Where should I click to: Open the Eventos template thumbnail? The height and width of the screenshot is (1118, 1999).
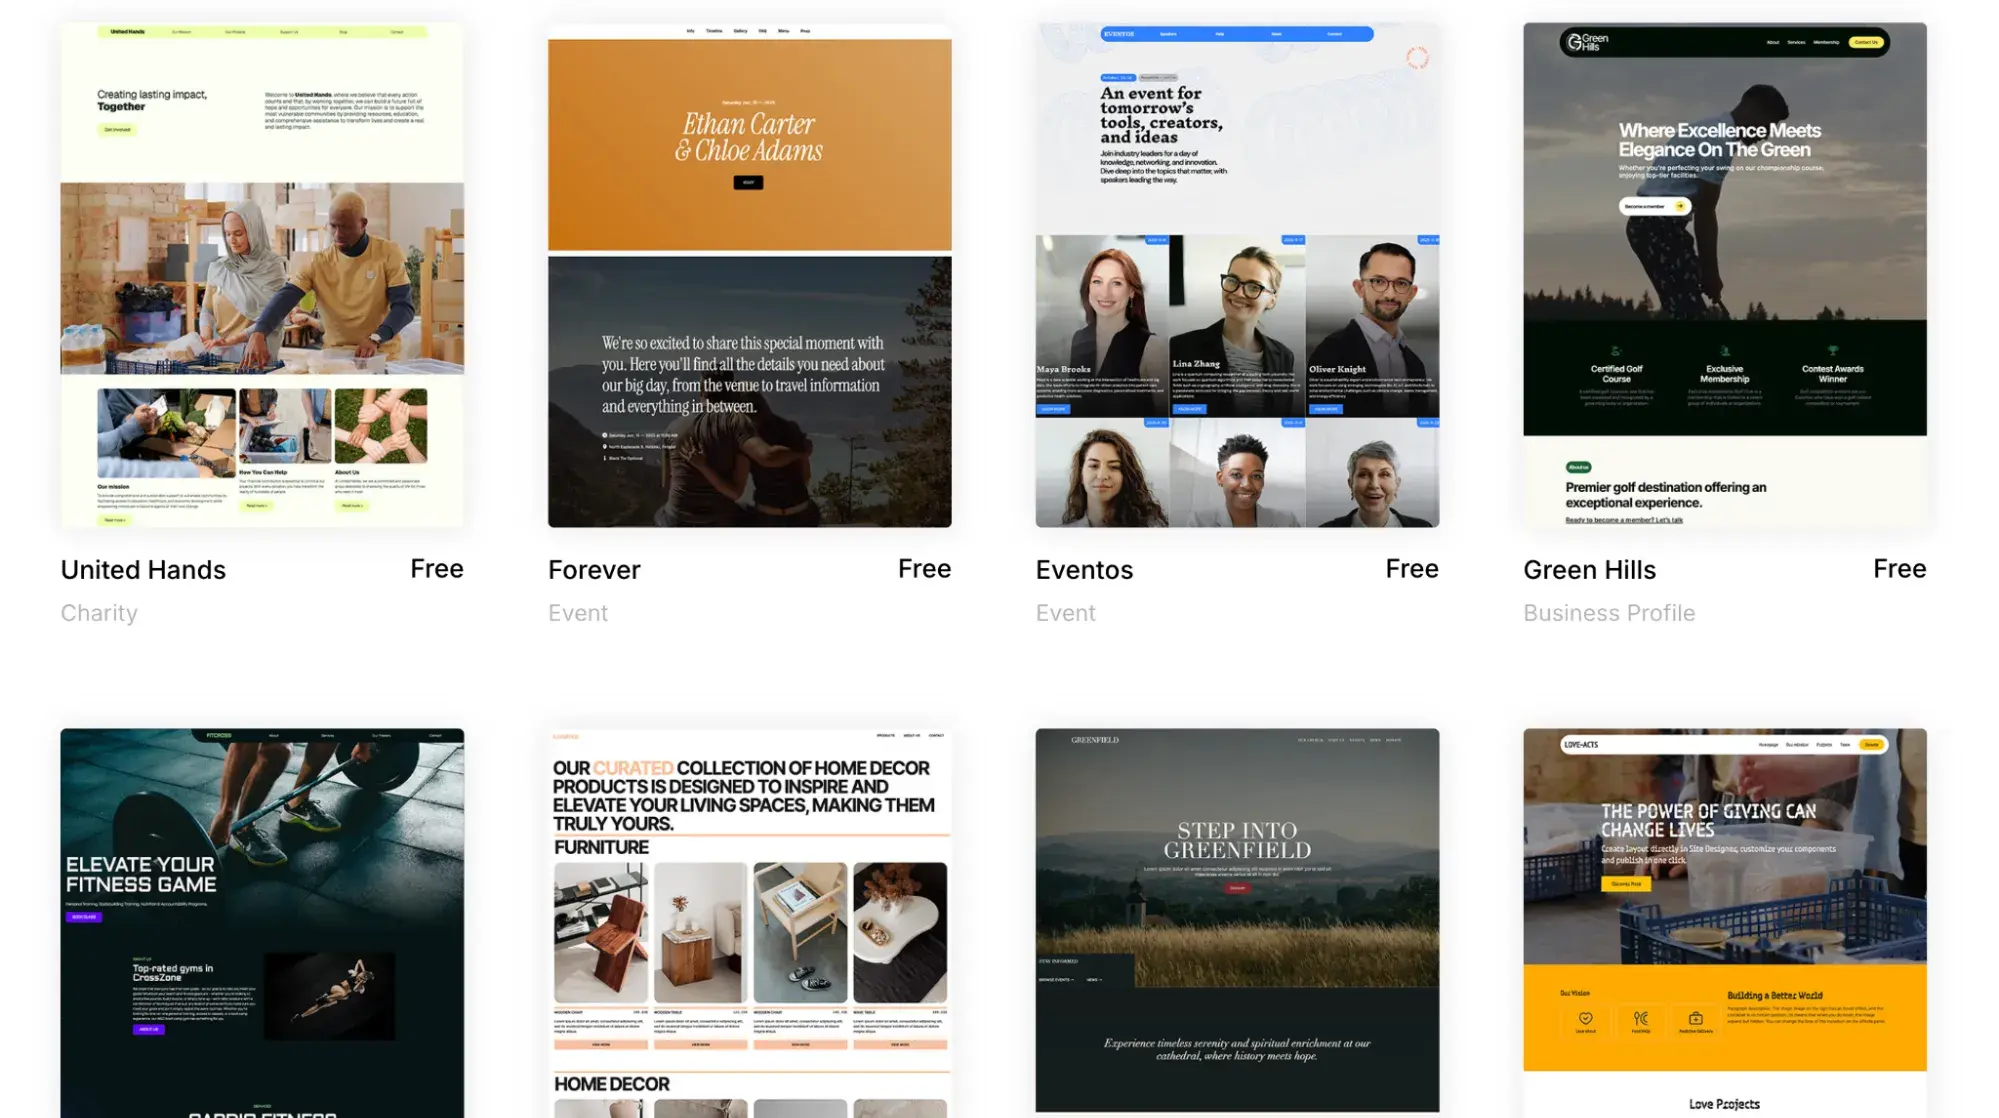coord(1237,275)
